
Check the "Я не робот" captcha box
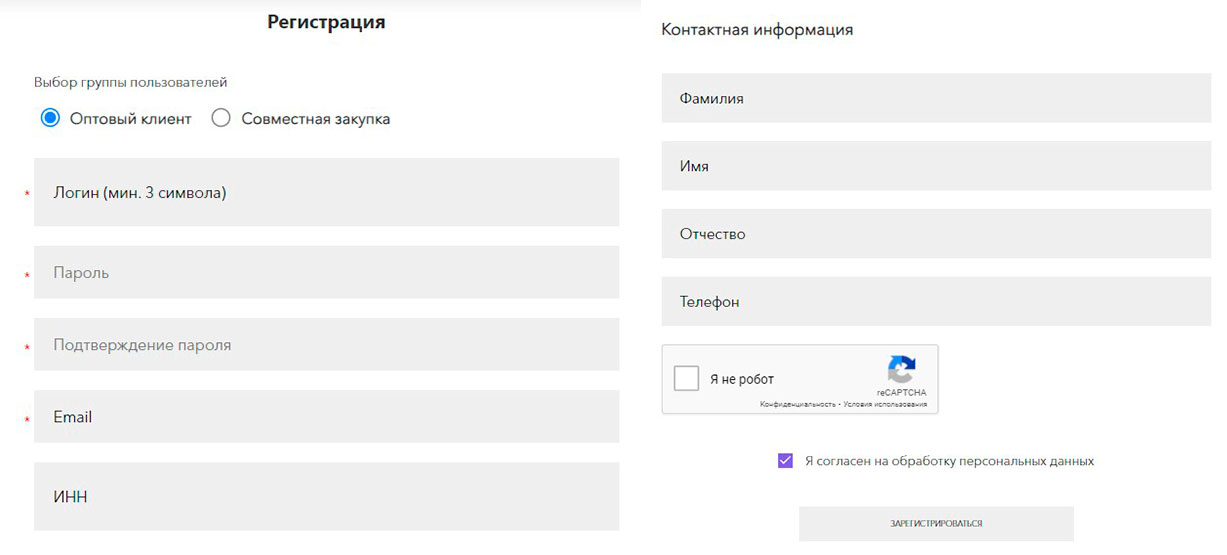(x=686, y=378)
